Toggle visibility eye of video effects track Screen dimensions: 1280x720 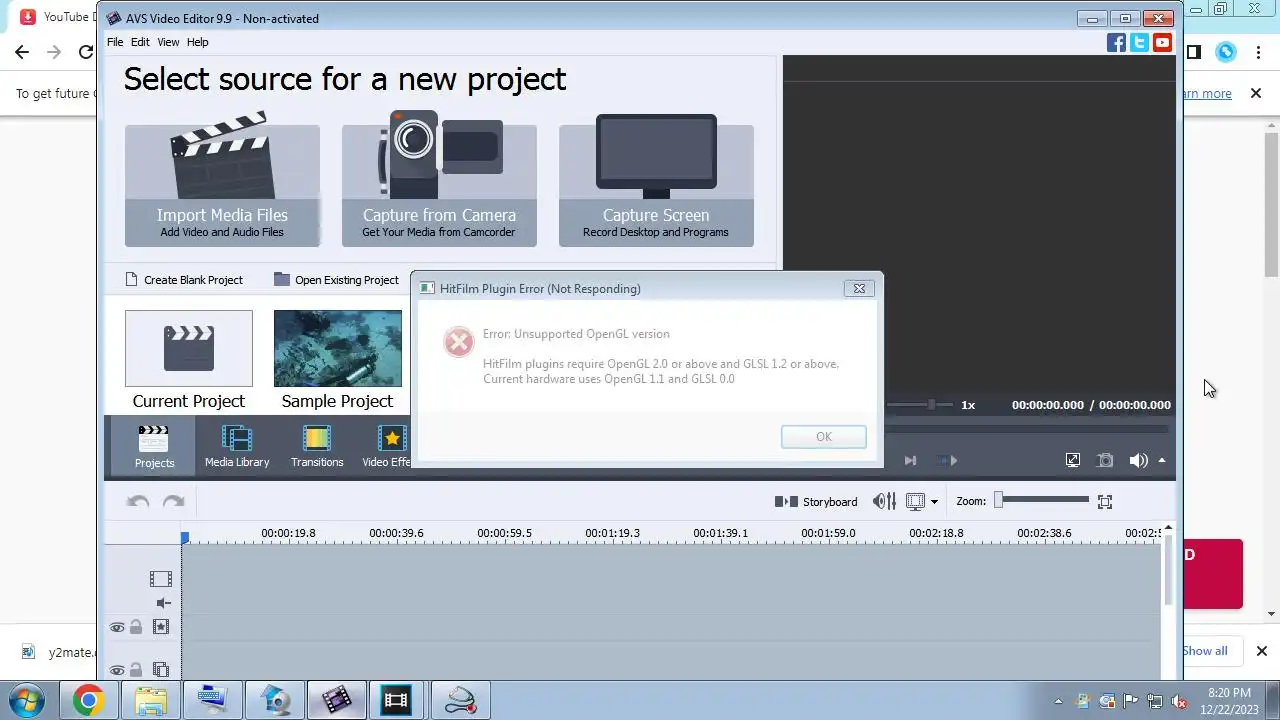117,627
